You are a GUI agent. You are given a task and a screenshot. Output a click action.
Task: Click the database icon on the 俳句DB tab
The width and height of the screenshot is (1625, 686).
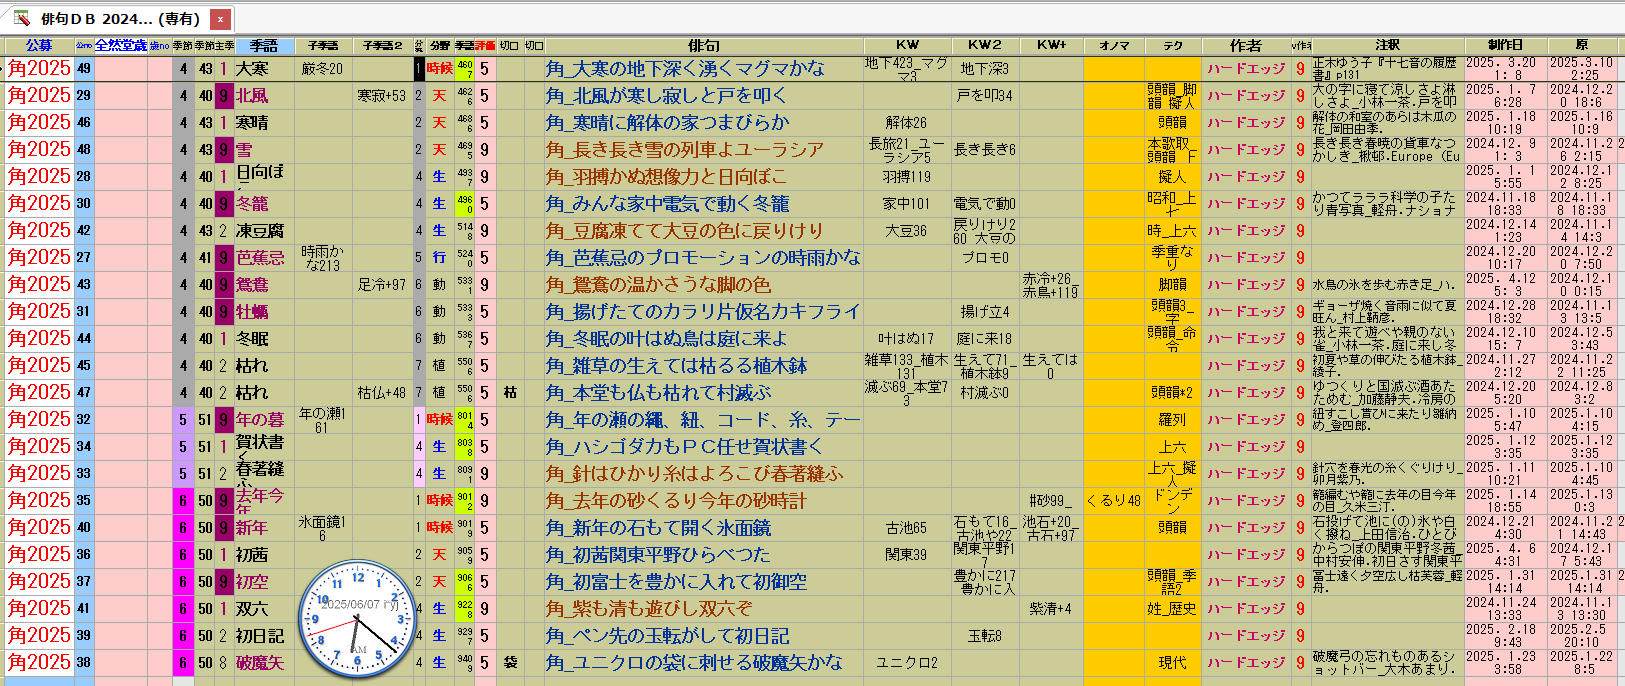click(21, 19)
